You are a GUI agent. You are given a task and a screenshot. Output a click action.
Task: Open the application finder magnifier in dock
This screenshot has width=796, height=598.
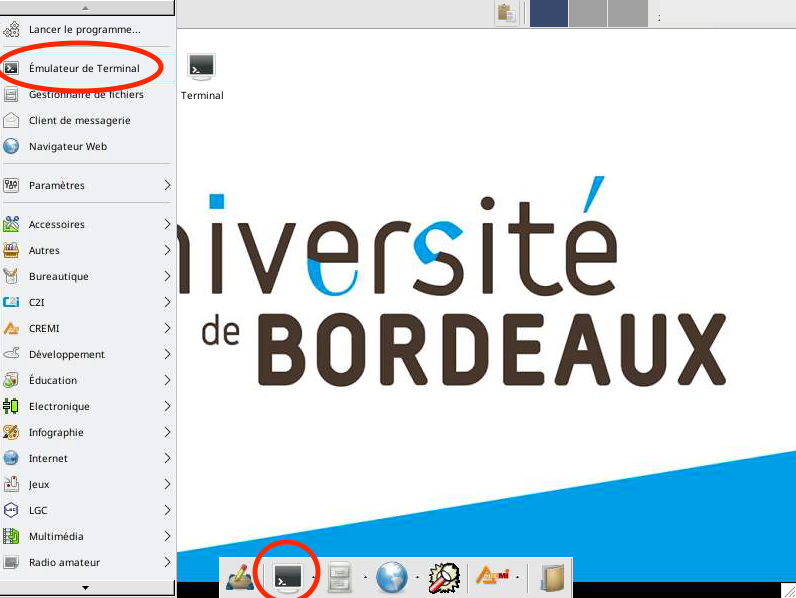click(x=442, y=577)
